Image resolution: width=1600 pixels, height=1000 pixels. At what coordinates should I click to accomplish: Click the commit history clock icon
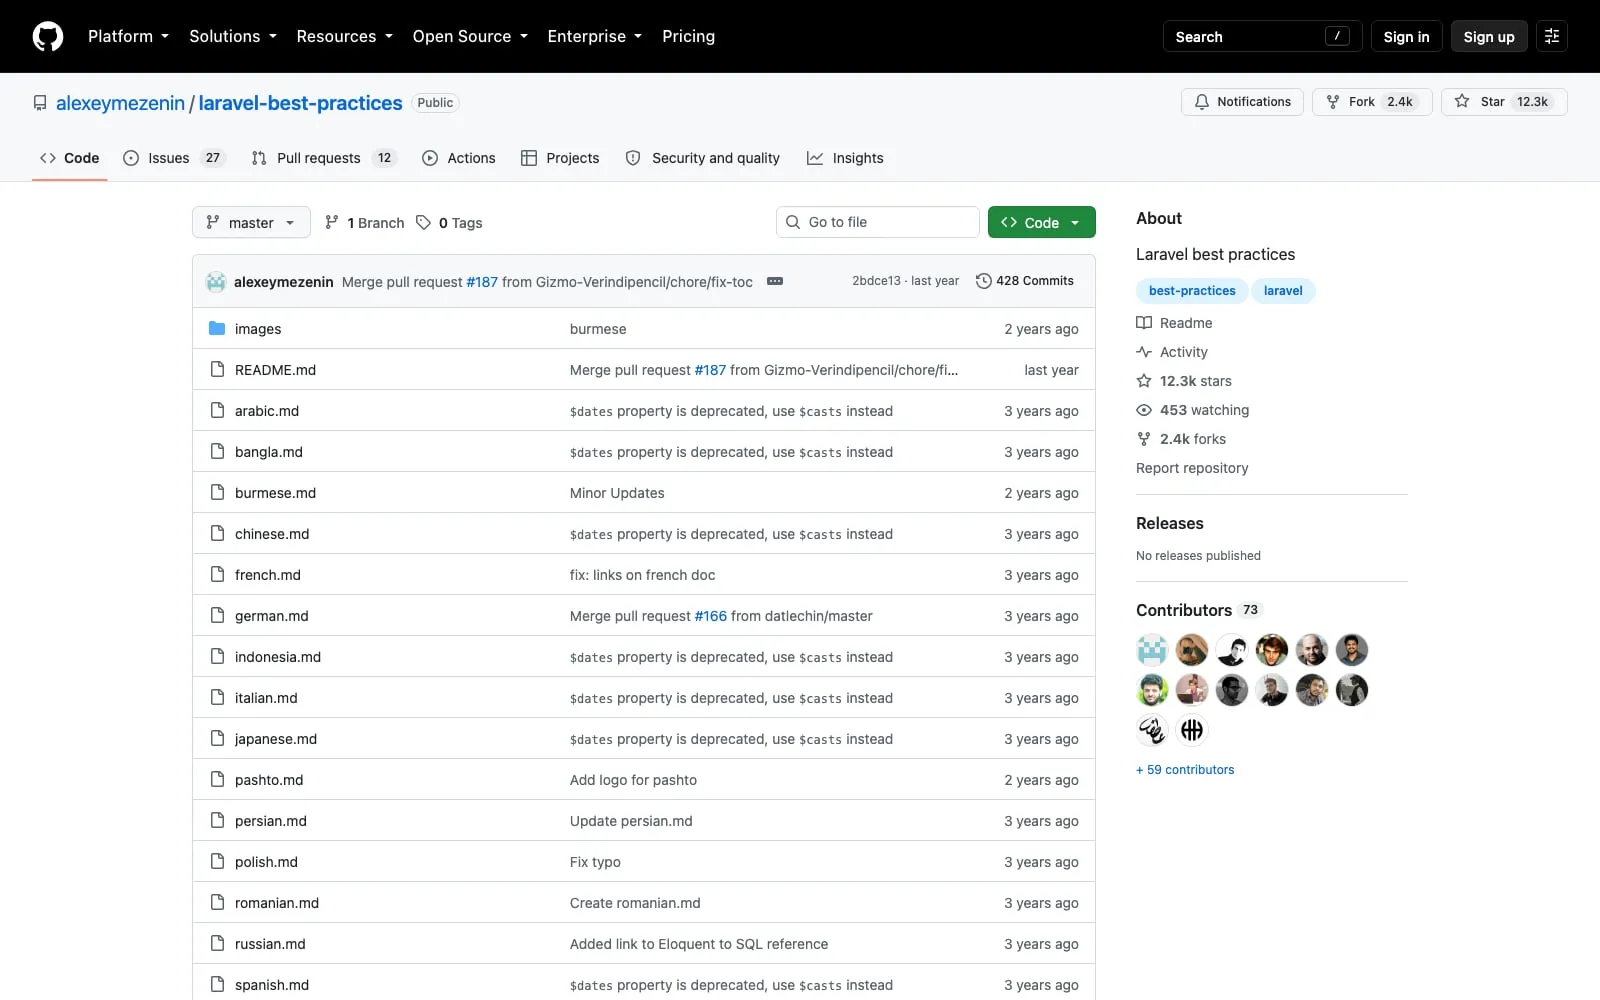tap(983, 281)
